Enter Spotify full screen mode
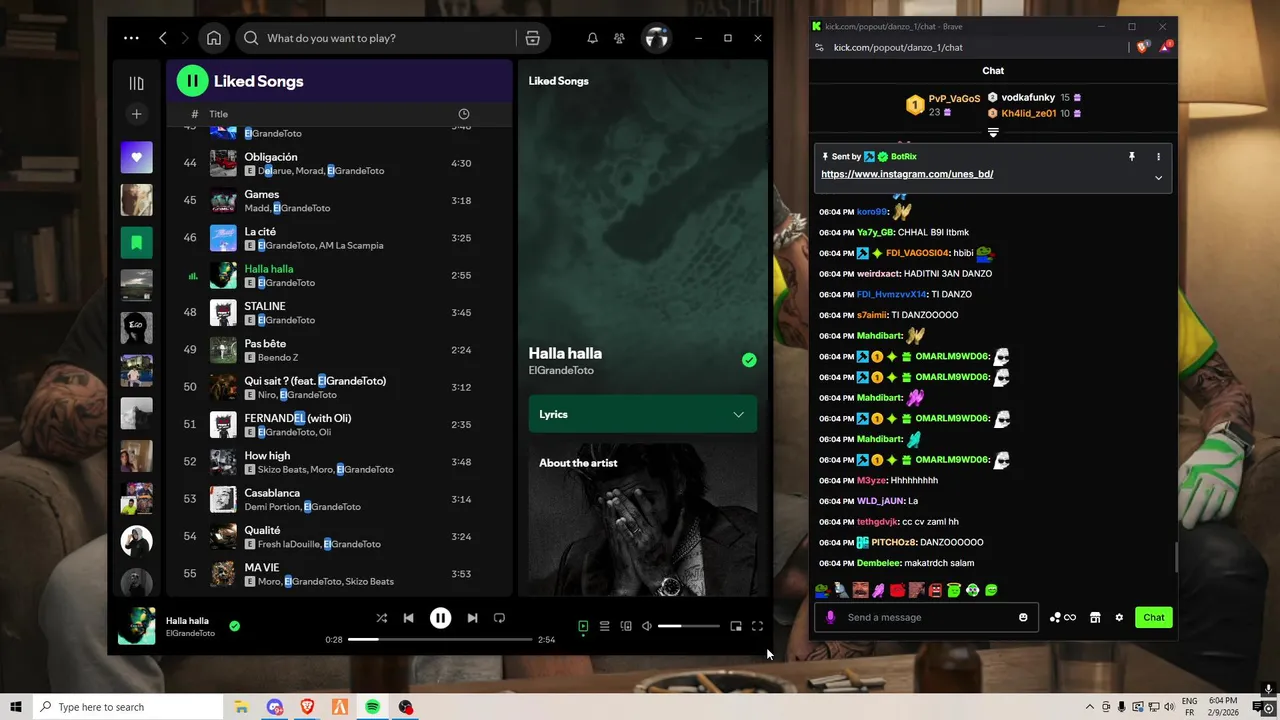The height and width of the screenshot is (720, 1280). point(757,626)
